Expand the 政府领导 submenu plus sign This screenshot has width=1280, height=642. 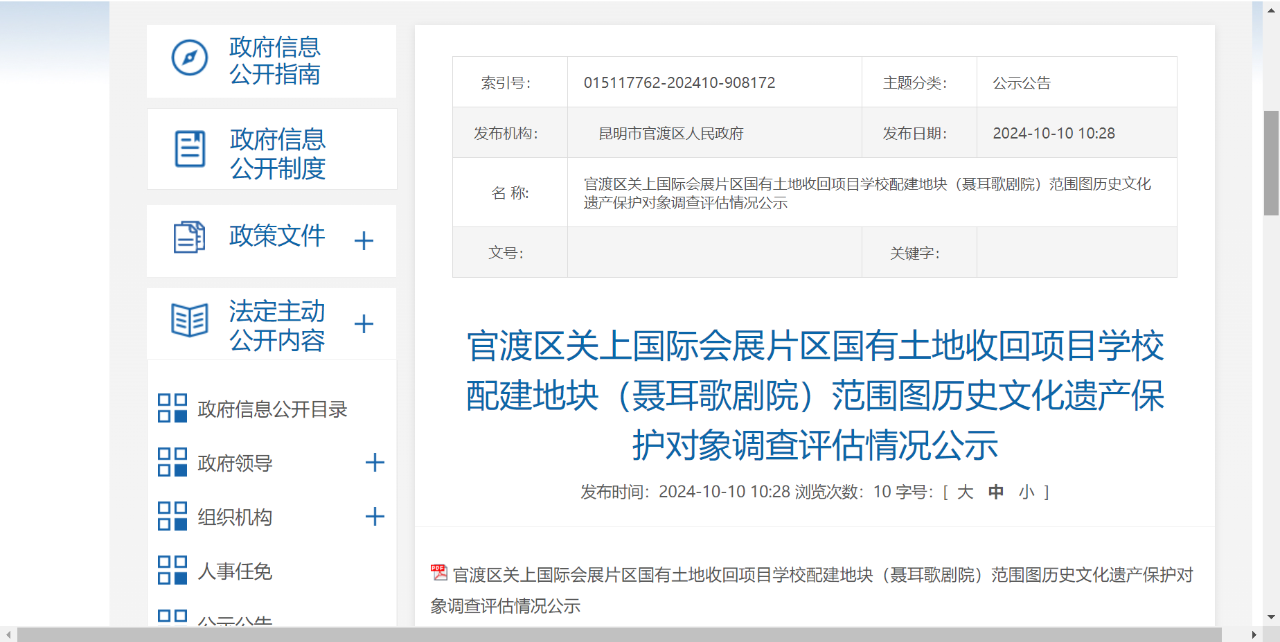coord(375,462)
